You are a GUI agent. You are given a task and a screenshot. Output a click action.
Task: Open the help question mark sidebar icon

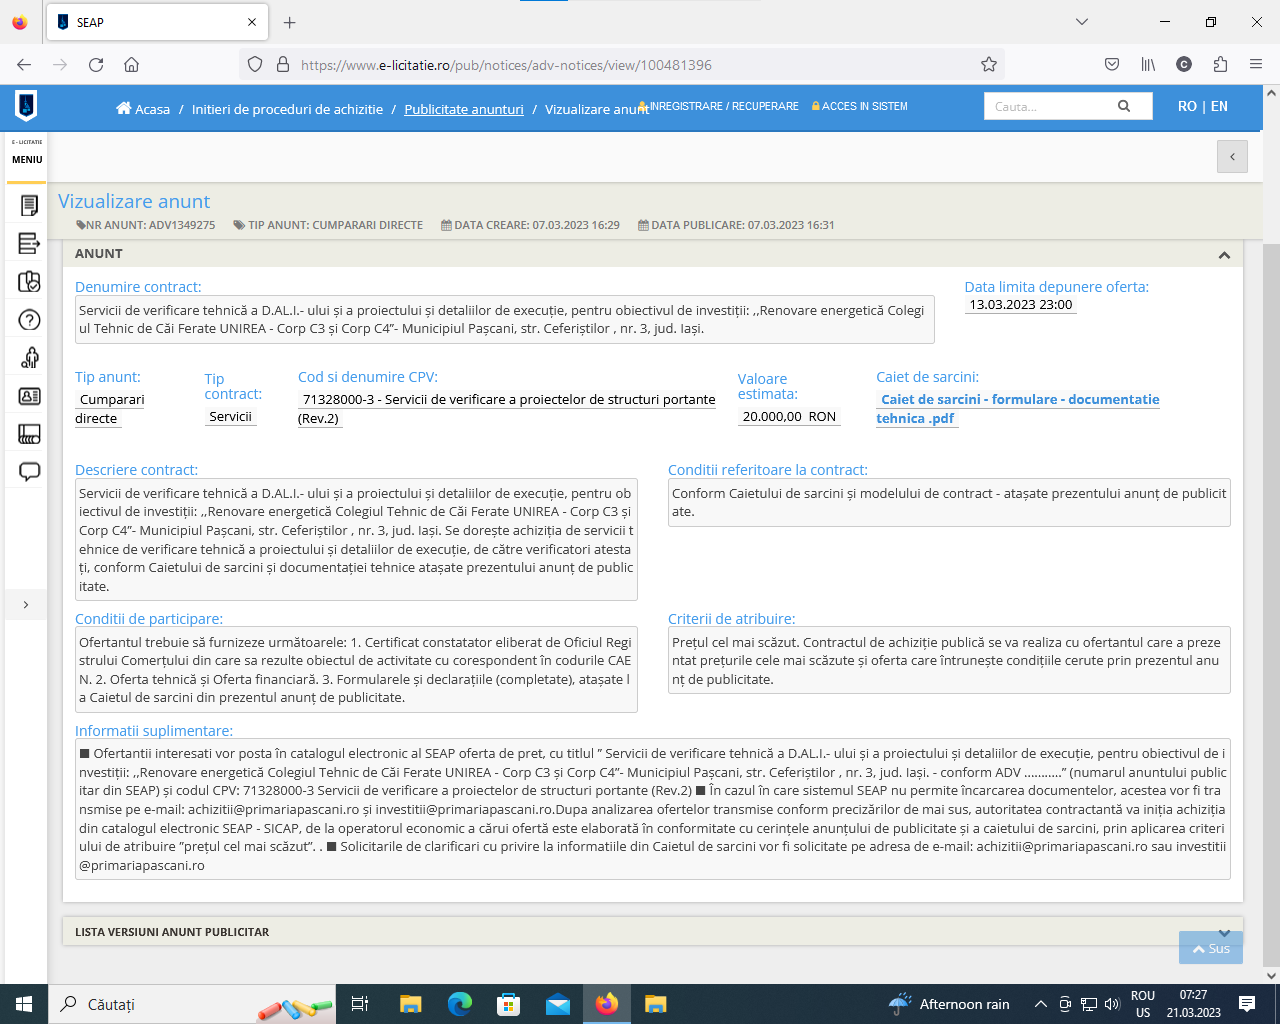29,320
